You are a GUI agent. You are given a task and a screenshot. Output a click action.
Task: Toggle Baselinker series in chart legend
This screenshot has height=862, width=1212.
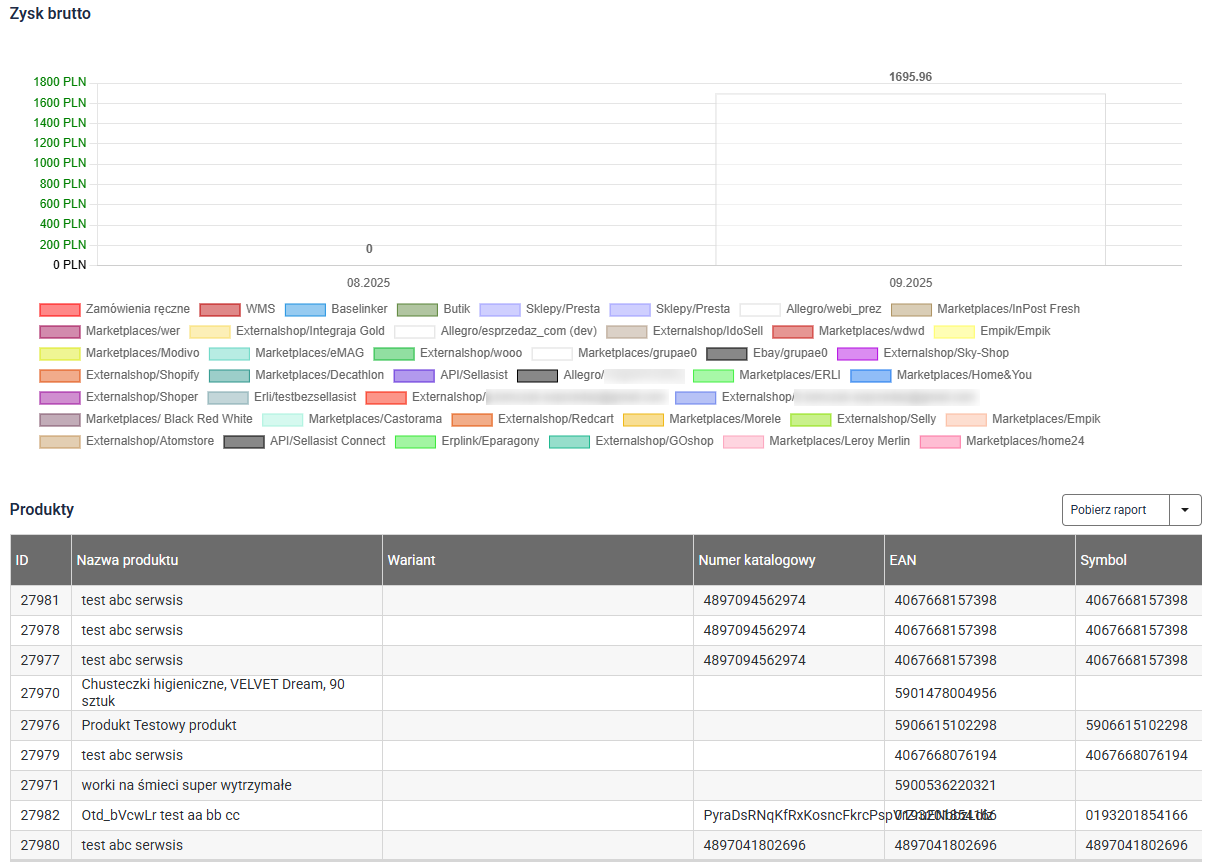305,310
